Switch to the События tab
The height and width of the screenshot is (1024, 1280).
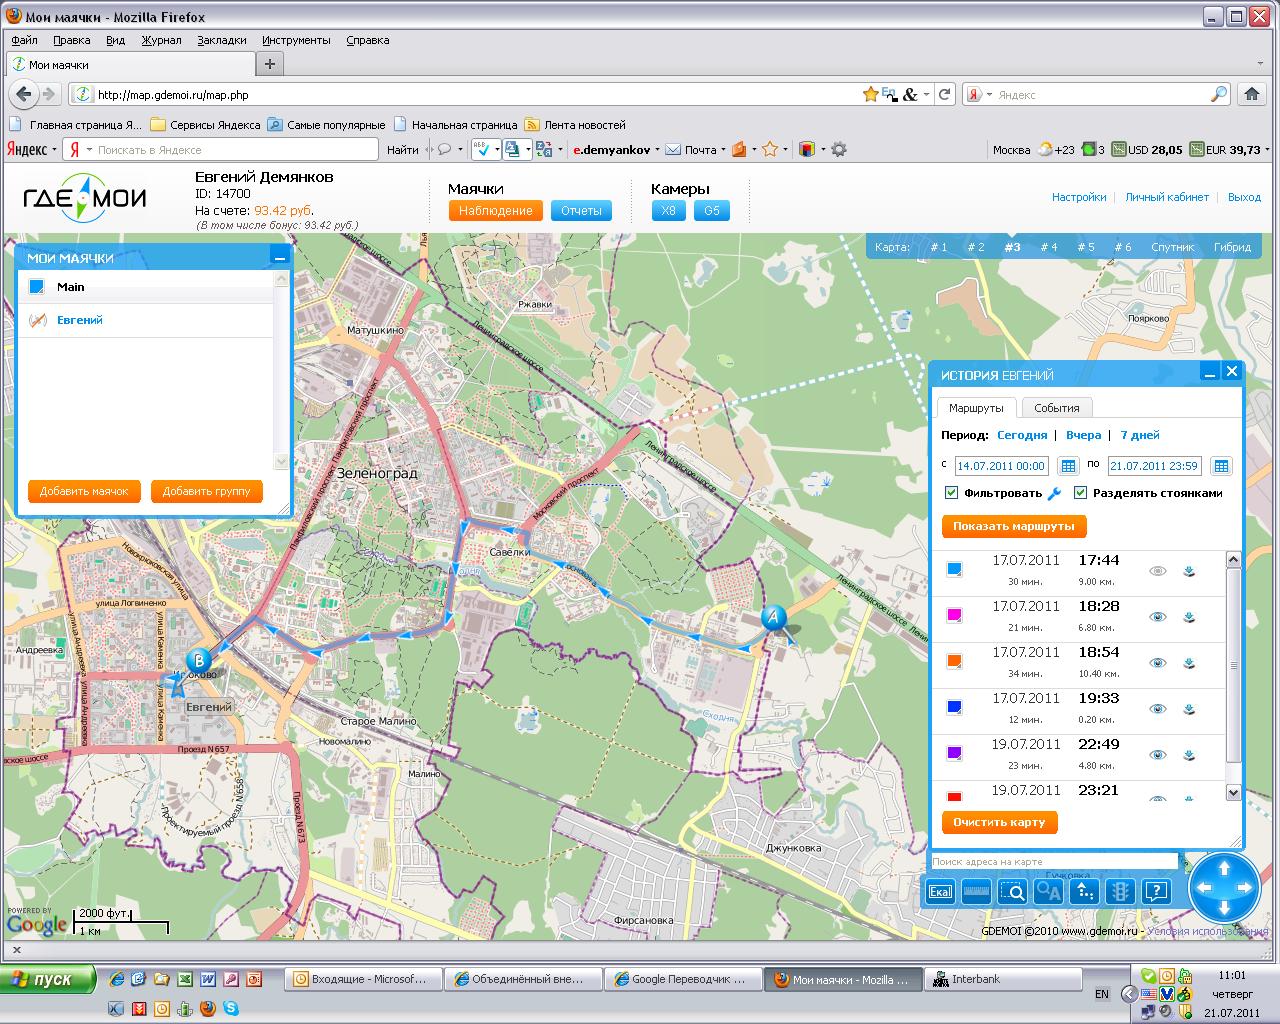click(1056, 408)
